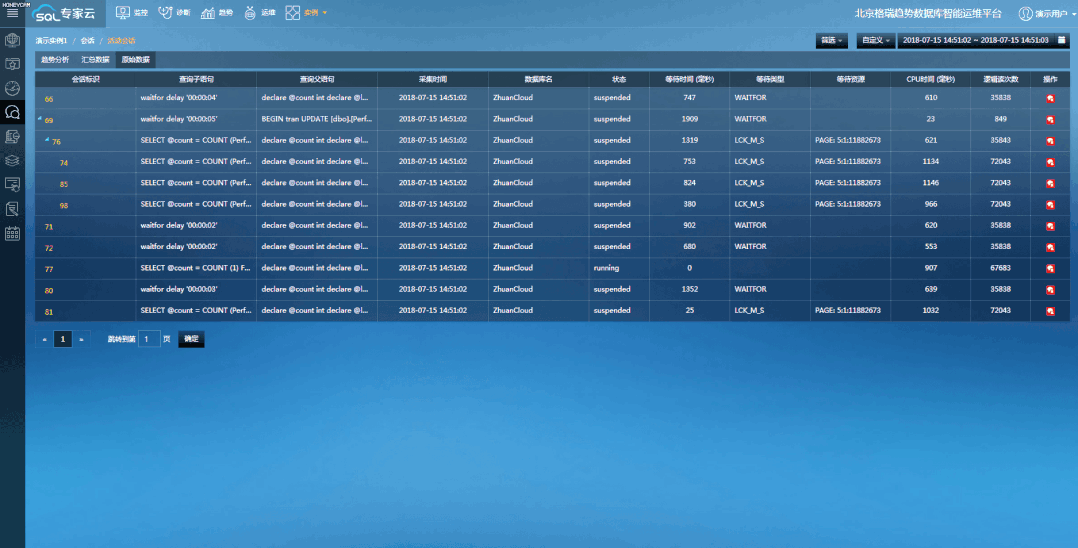Screen dimensions: 1078x548
Task: Open the star monitor icon in sidebar
Action: point(12,64)
